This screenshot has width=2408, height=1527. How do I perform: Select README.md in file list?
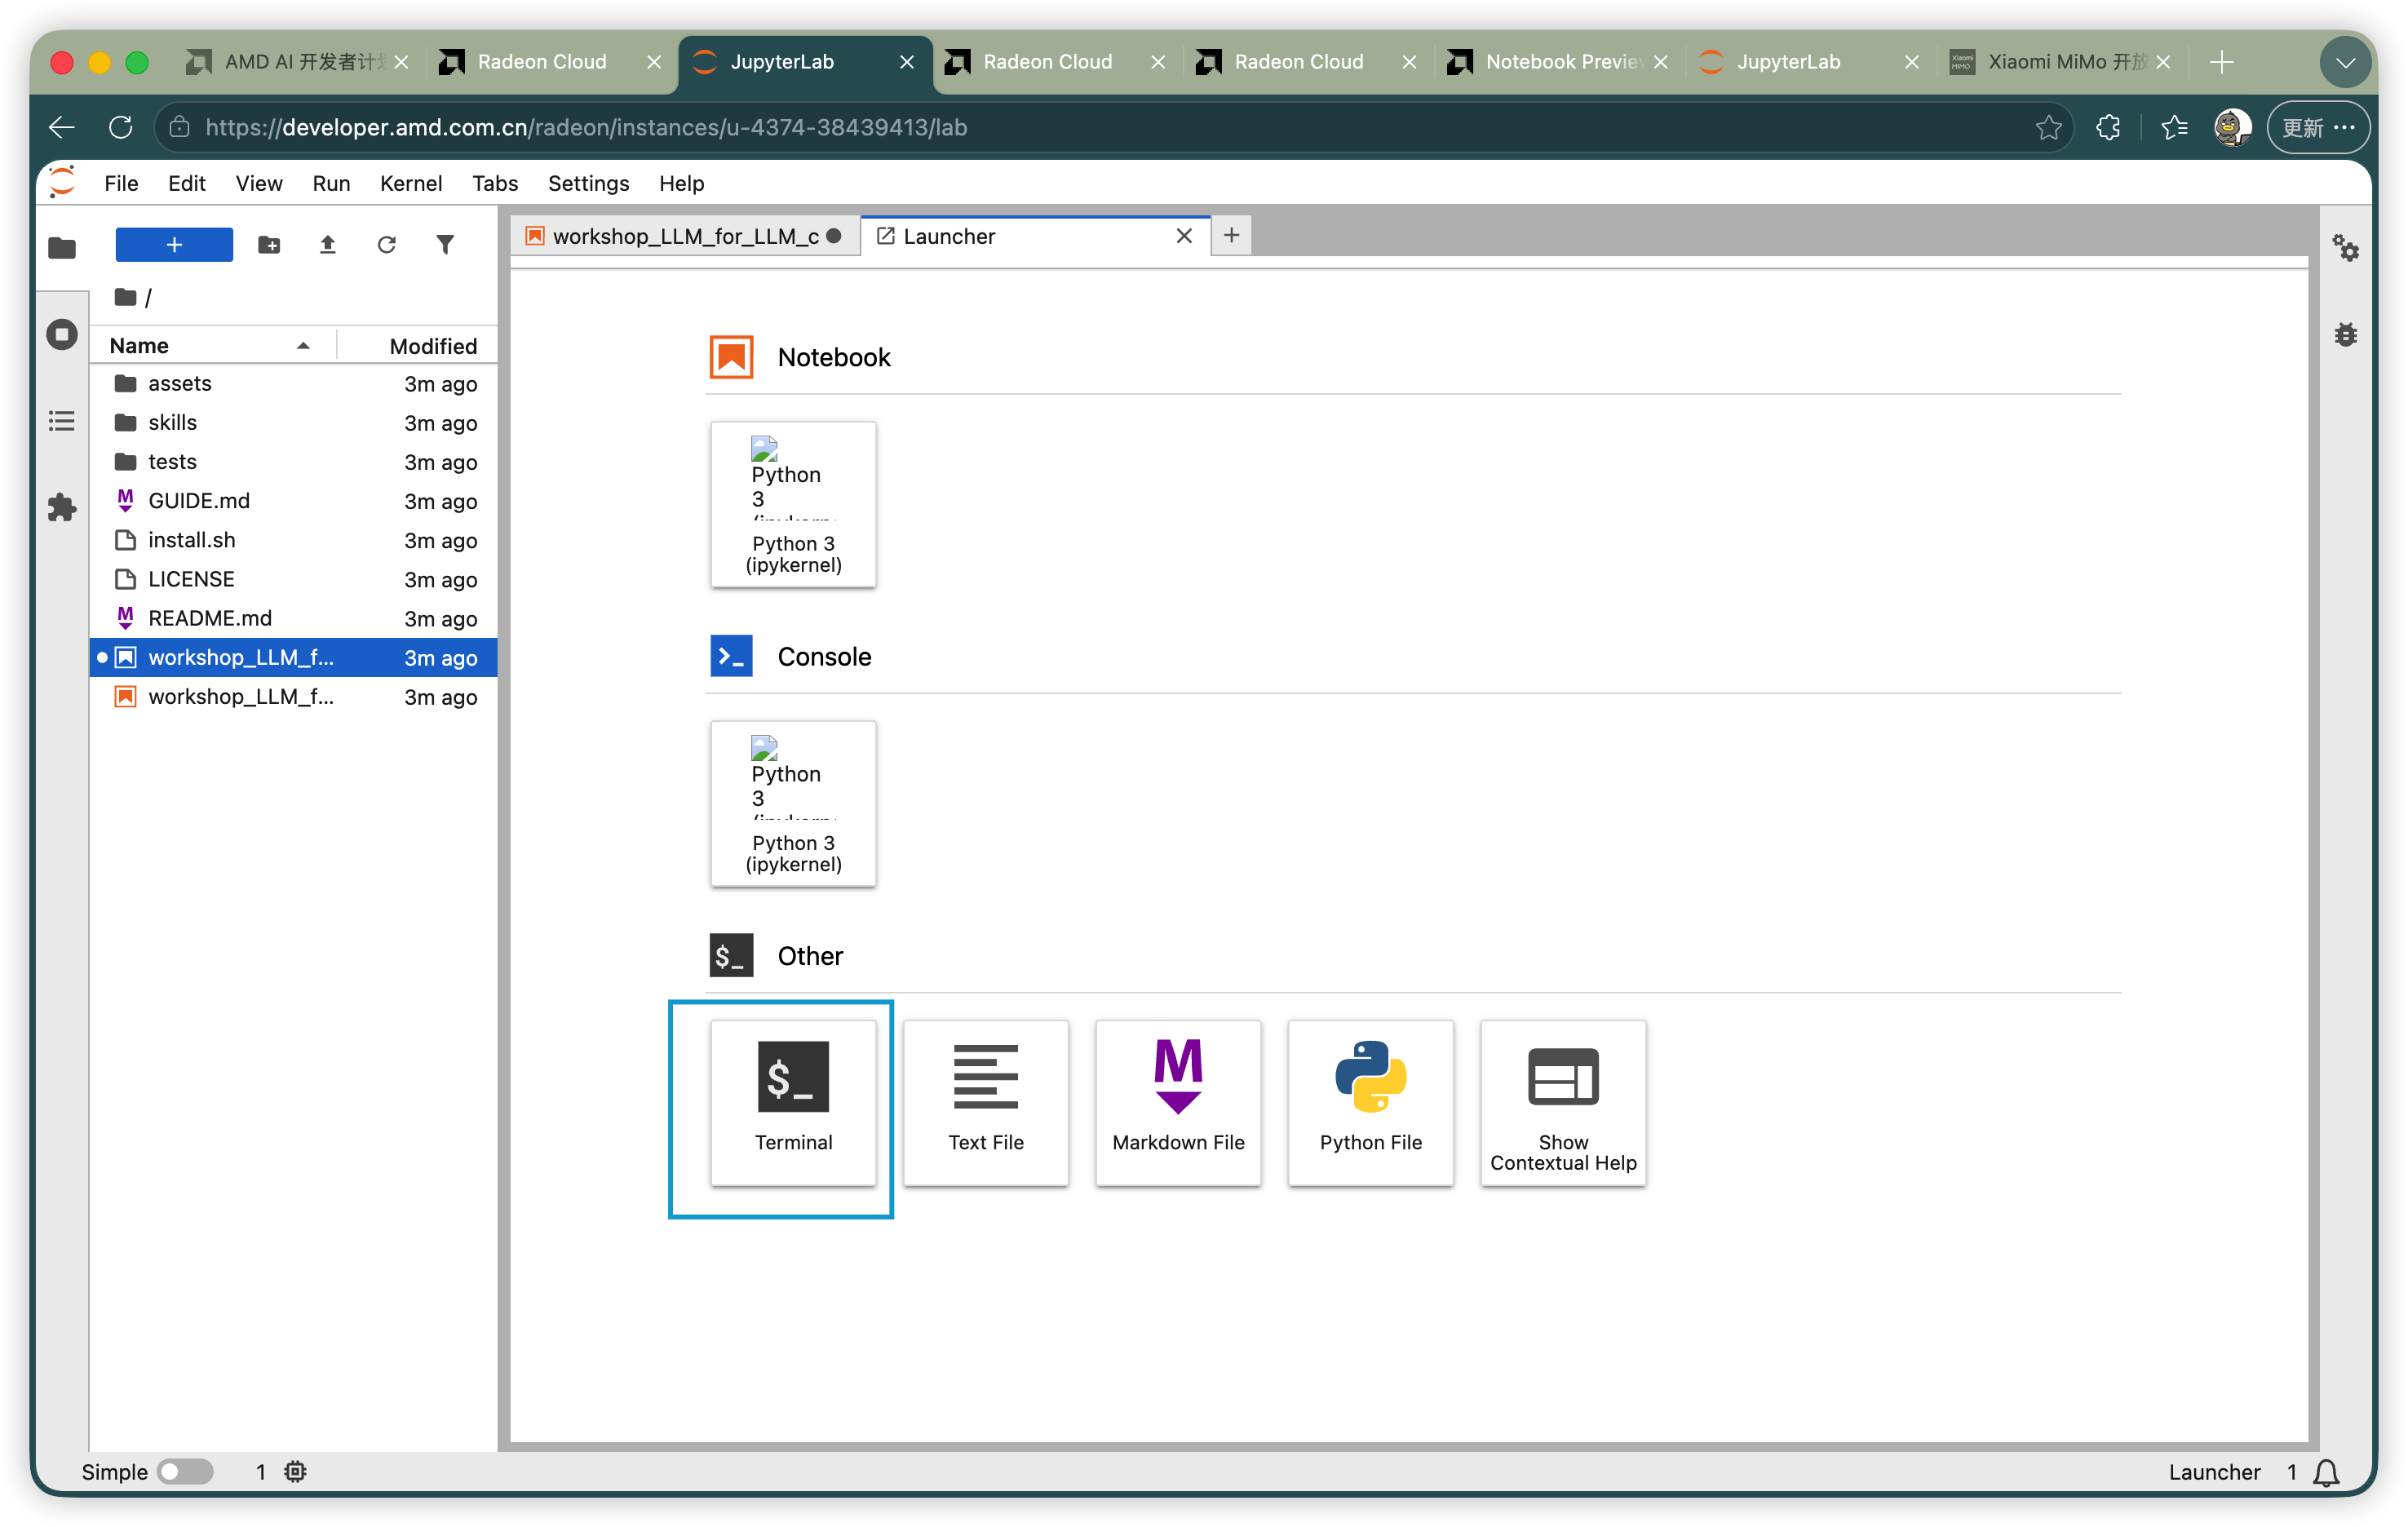tap(294, 618)
